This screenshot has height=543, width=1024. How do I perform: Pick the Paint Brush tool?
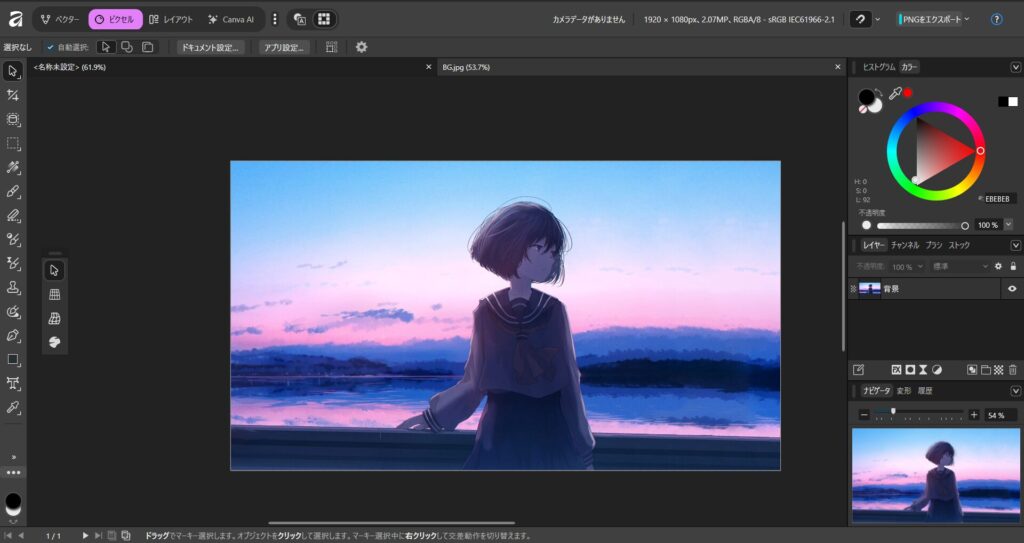point(13,191)
